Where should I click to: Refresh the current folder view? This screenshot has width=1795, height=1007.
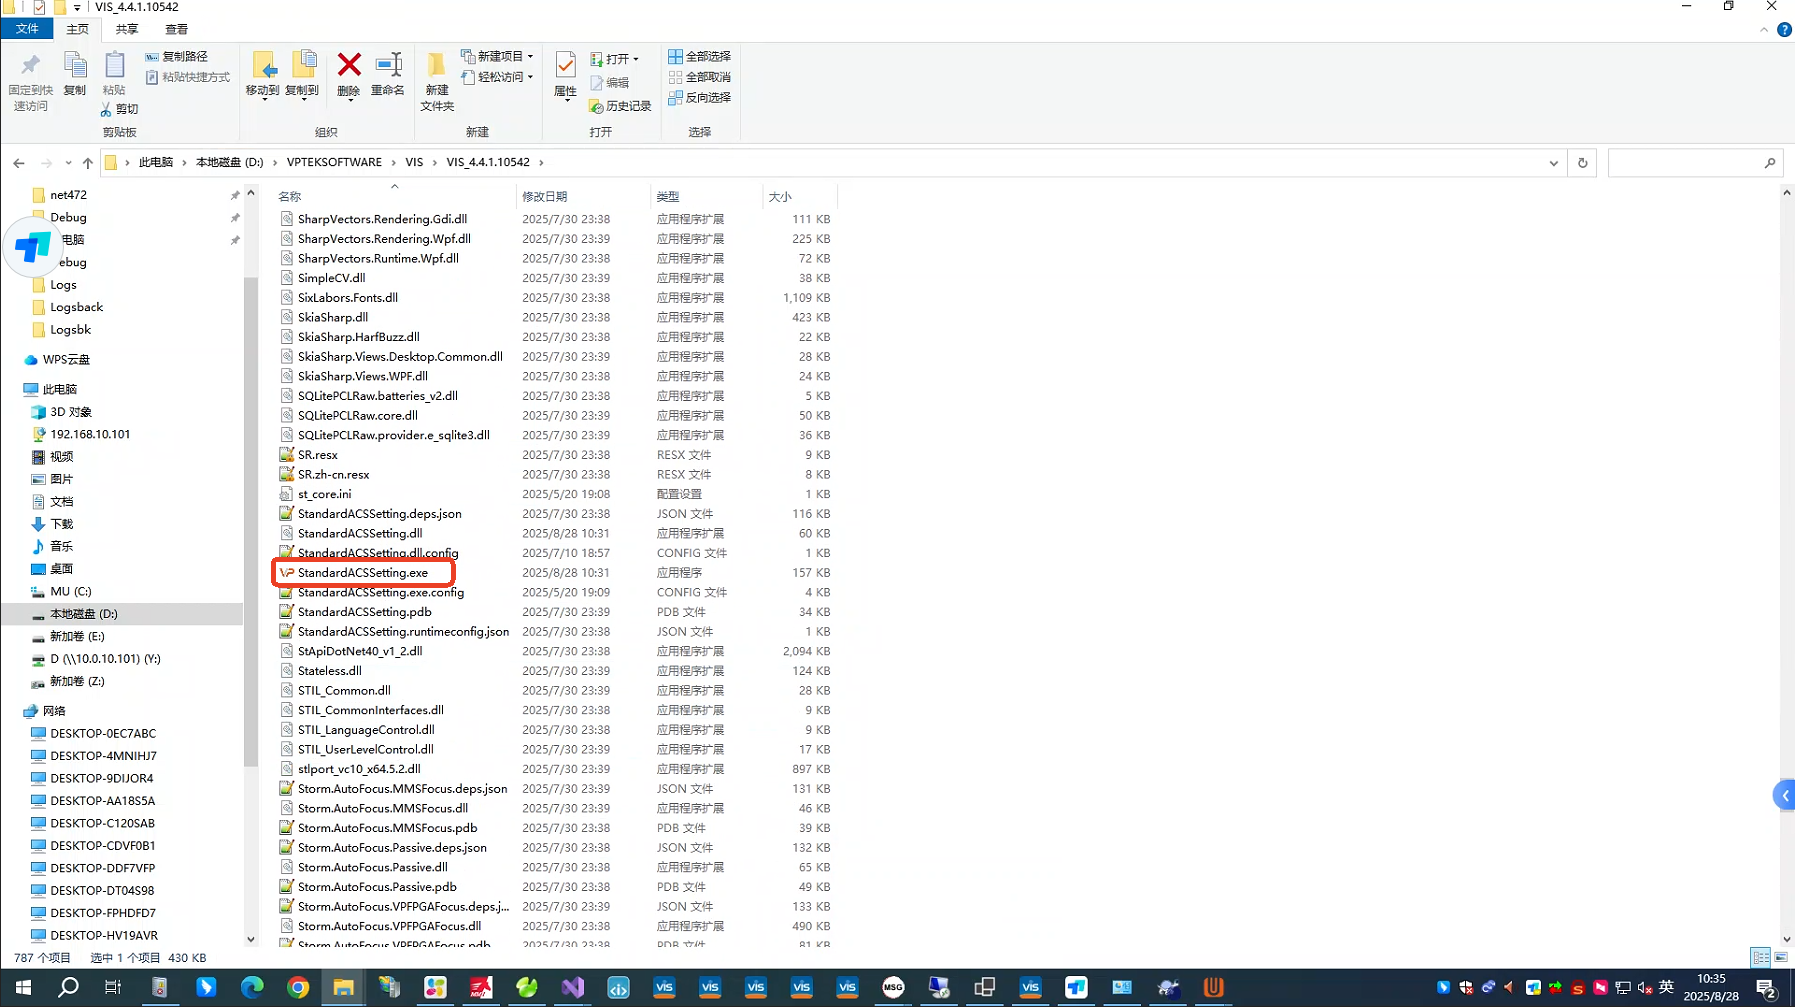pos(1582,163)
